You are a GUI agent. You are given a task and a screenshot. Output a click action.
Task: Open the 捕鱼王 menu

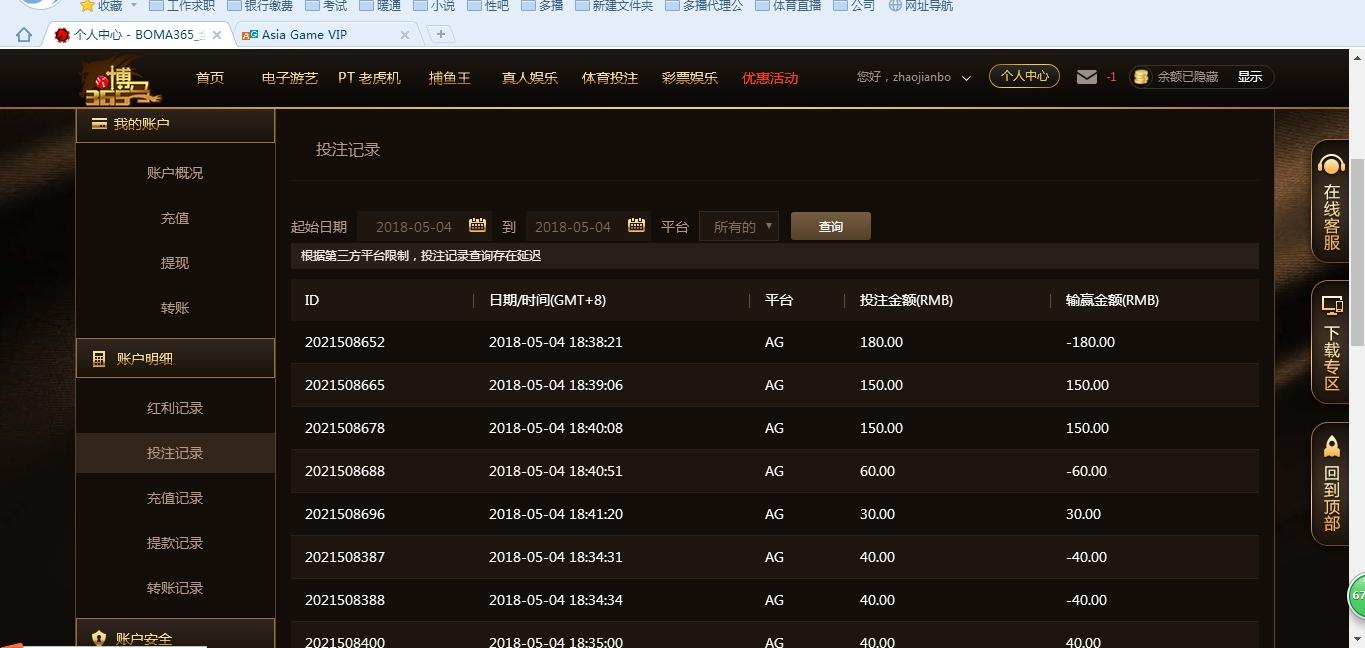[450, 77]
